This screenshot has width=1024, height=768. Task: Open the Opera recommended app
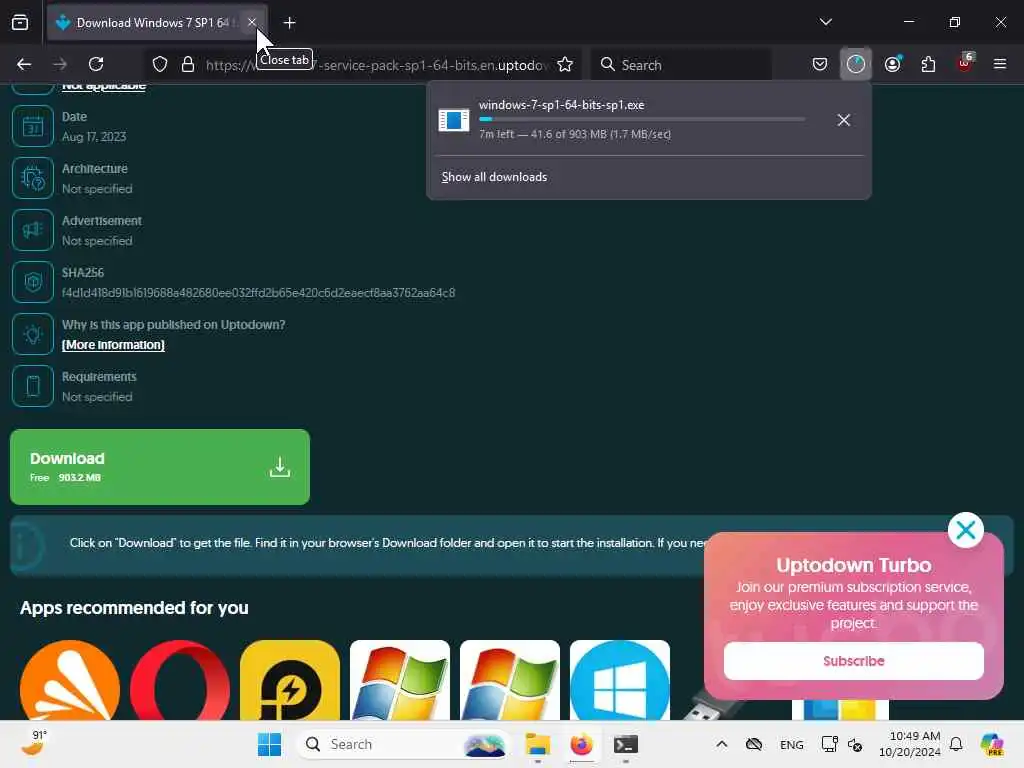[x=180, y=680]
